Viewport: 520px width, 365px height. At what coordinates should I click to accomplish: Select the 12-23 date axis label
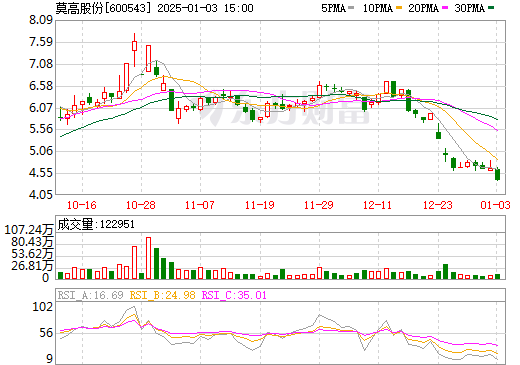[438, 205]
